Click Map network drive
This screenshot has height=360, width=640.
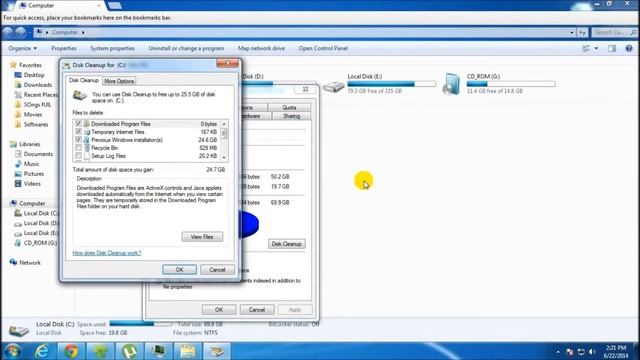261,48
